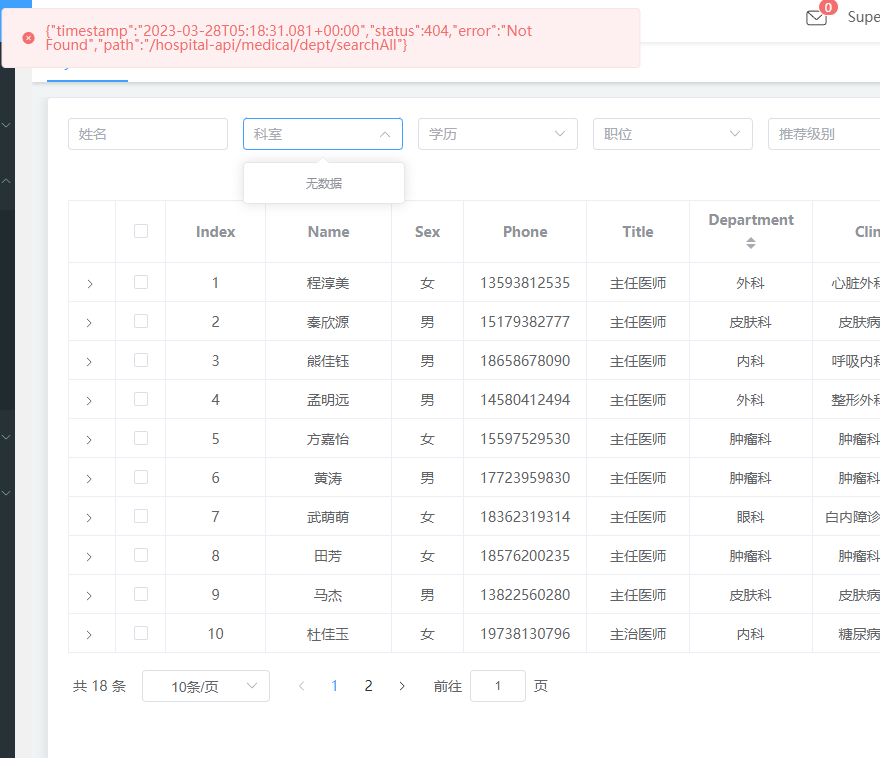This screenshot has height=758, width=880.
Task: Click the Name column header
Action: click(328, 232)
